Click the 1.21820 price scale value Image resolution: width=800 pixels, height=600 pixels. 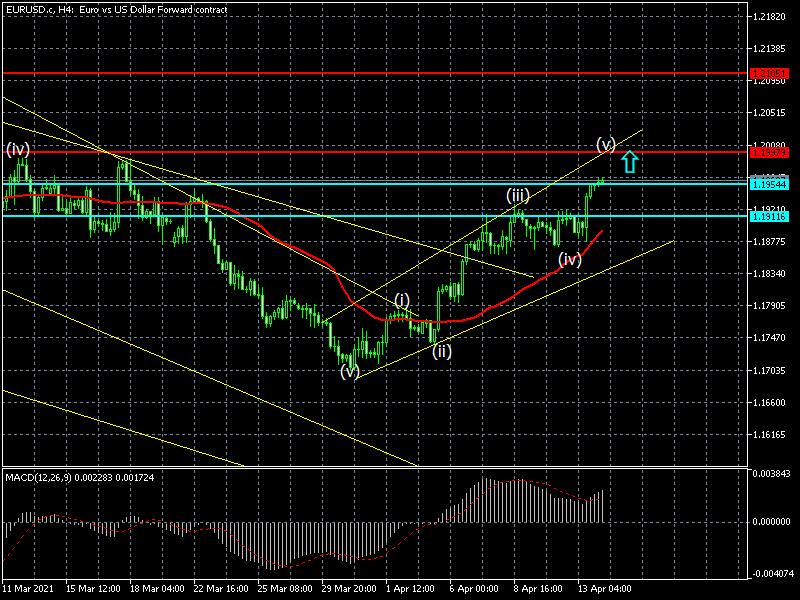point(769,17)
